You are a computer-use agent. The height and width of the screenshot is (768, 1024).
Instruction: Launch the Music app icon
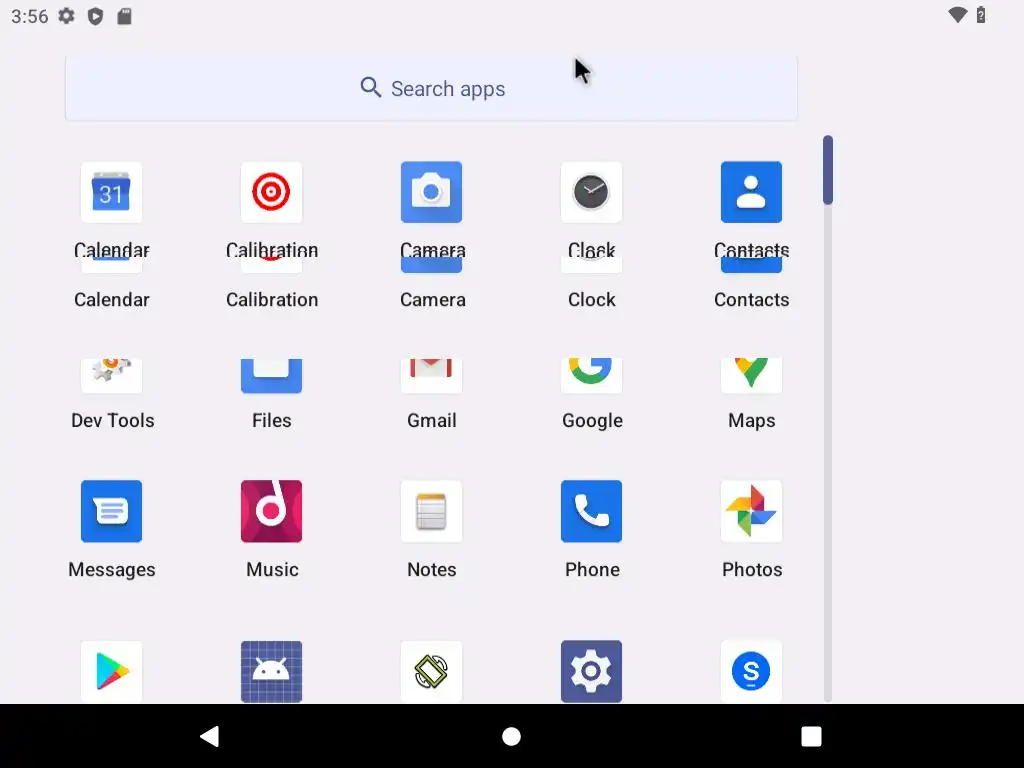(x=271, y=511)
